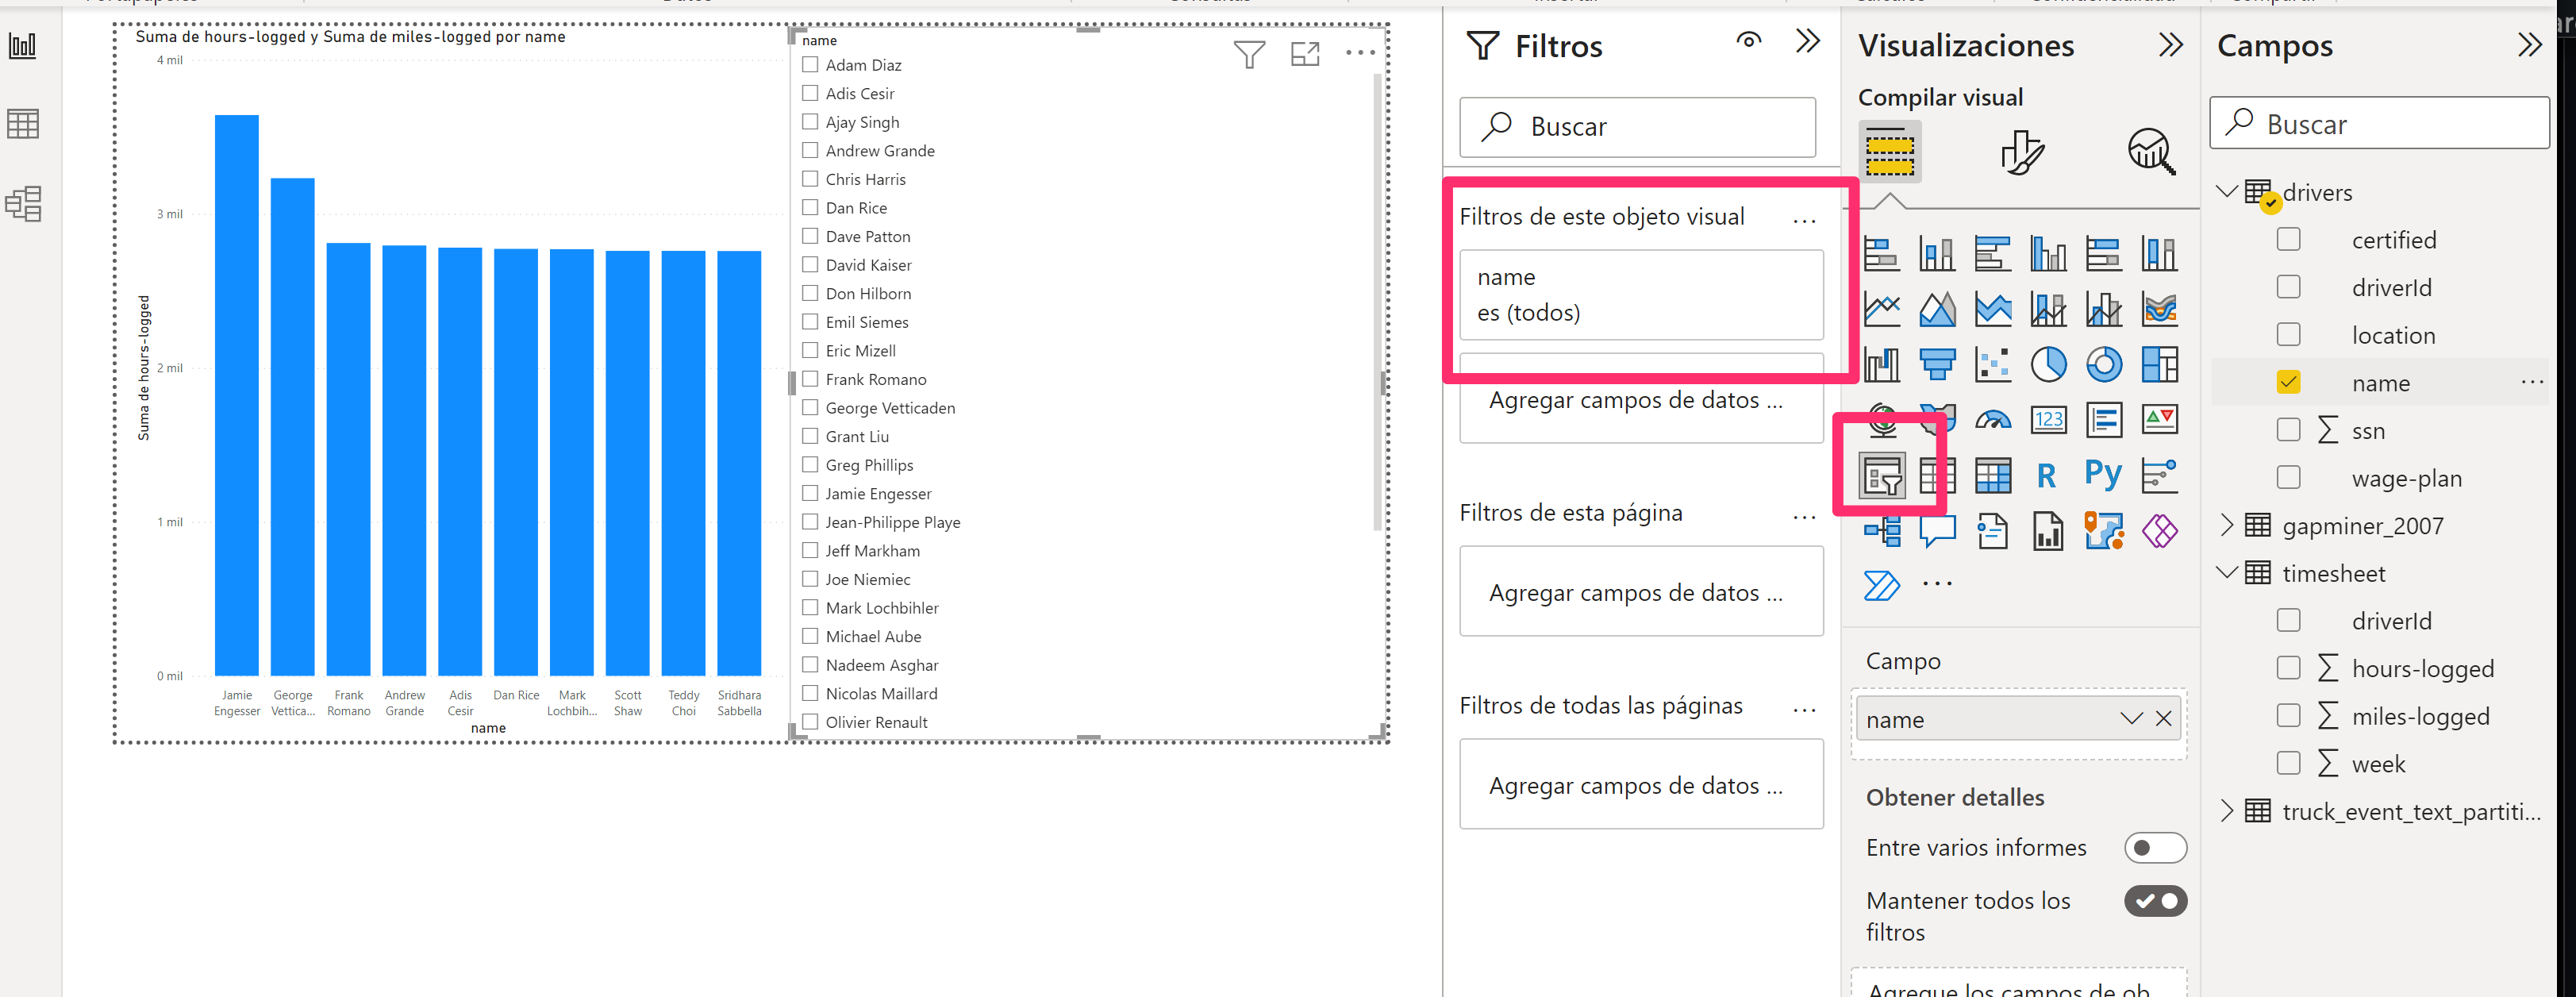Open more visuals ellipsis below visual gallery
Viewport: 2576px width, 997px height.
point(1937,584)
